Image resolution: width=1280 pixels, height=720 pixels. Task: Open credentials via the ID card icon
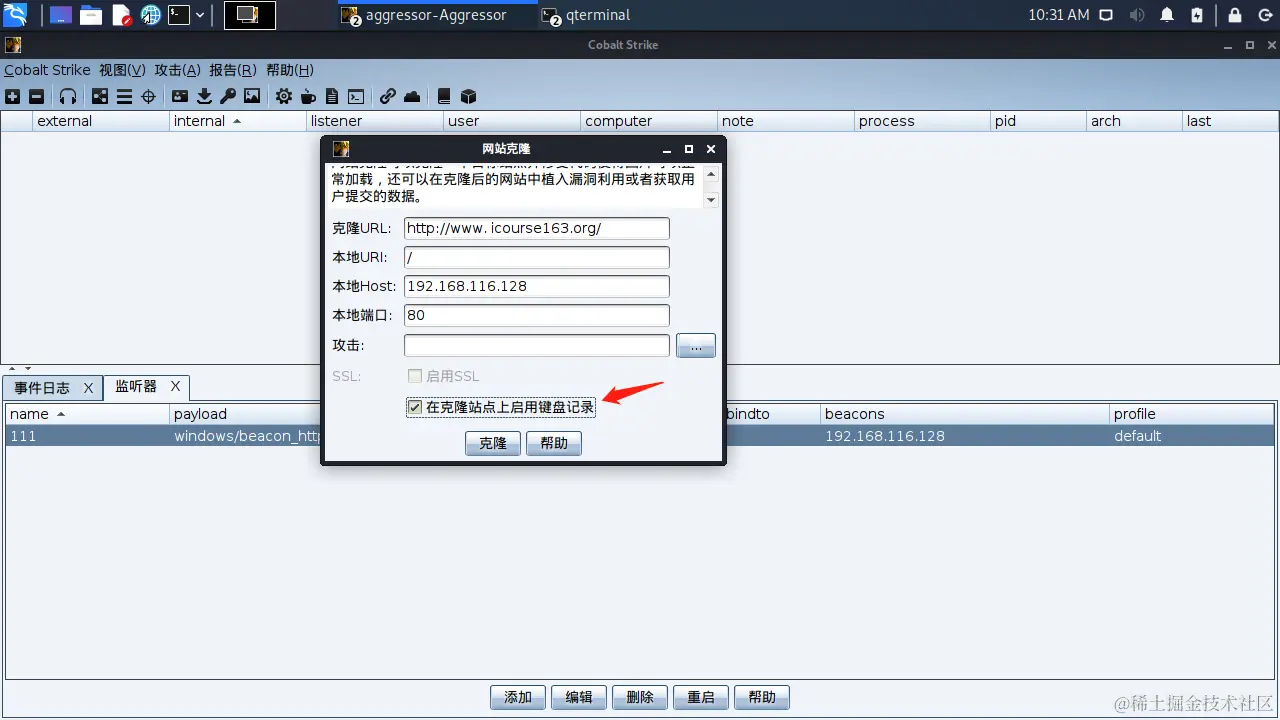180,97
